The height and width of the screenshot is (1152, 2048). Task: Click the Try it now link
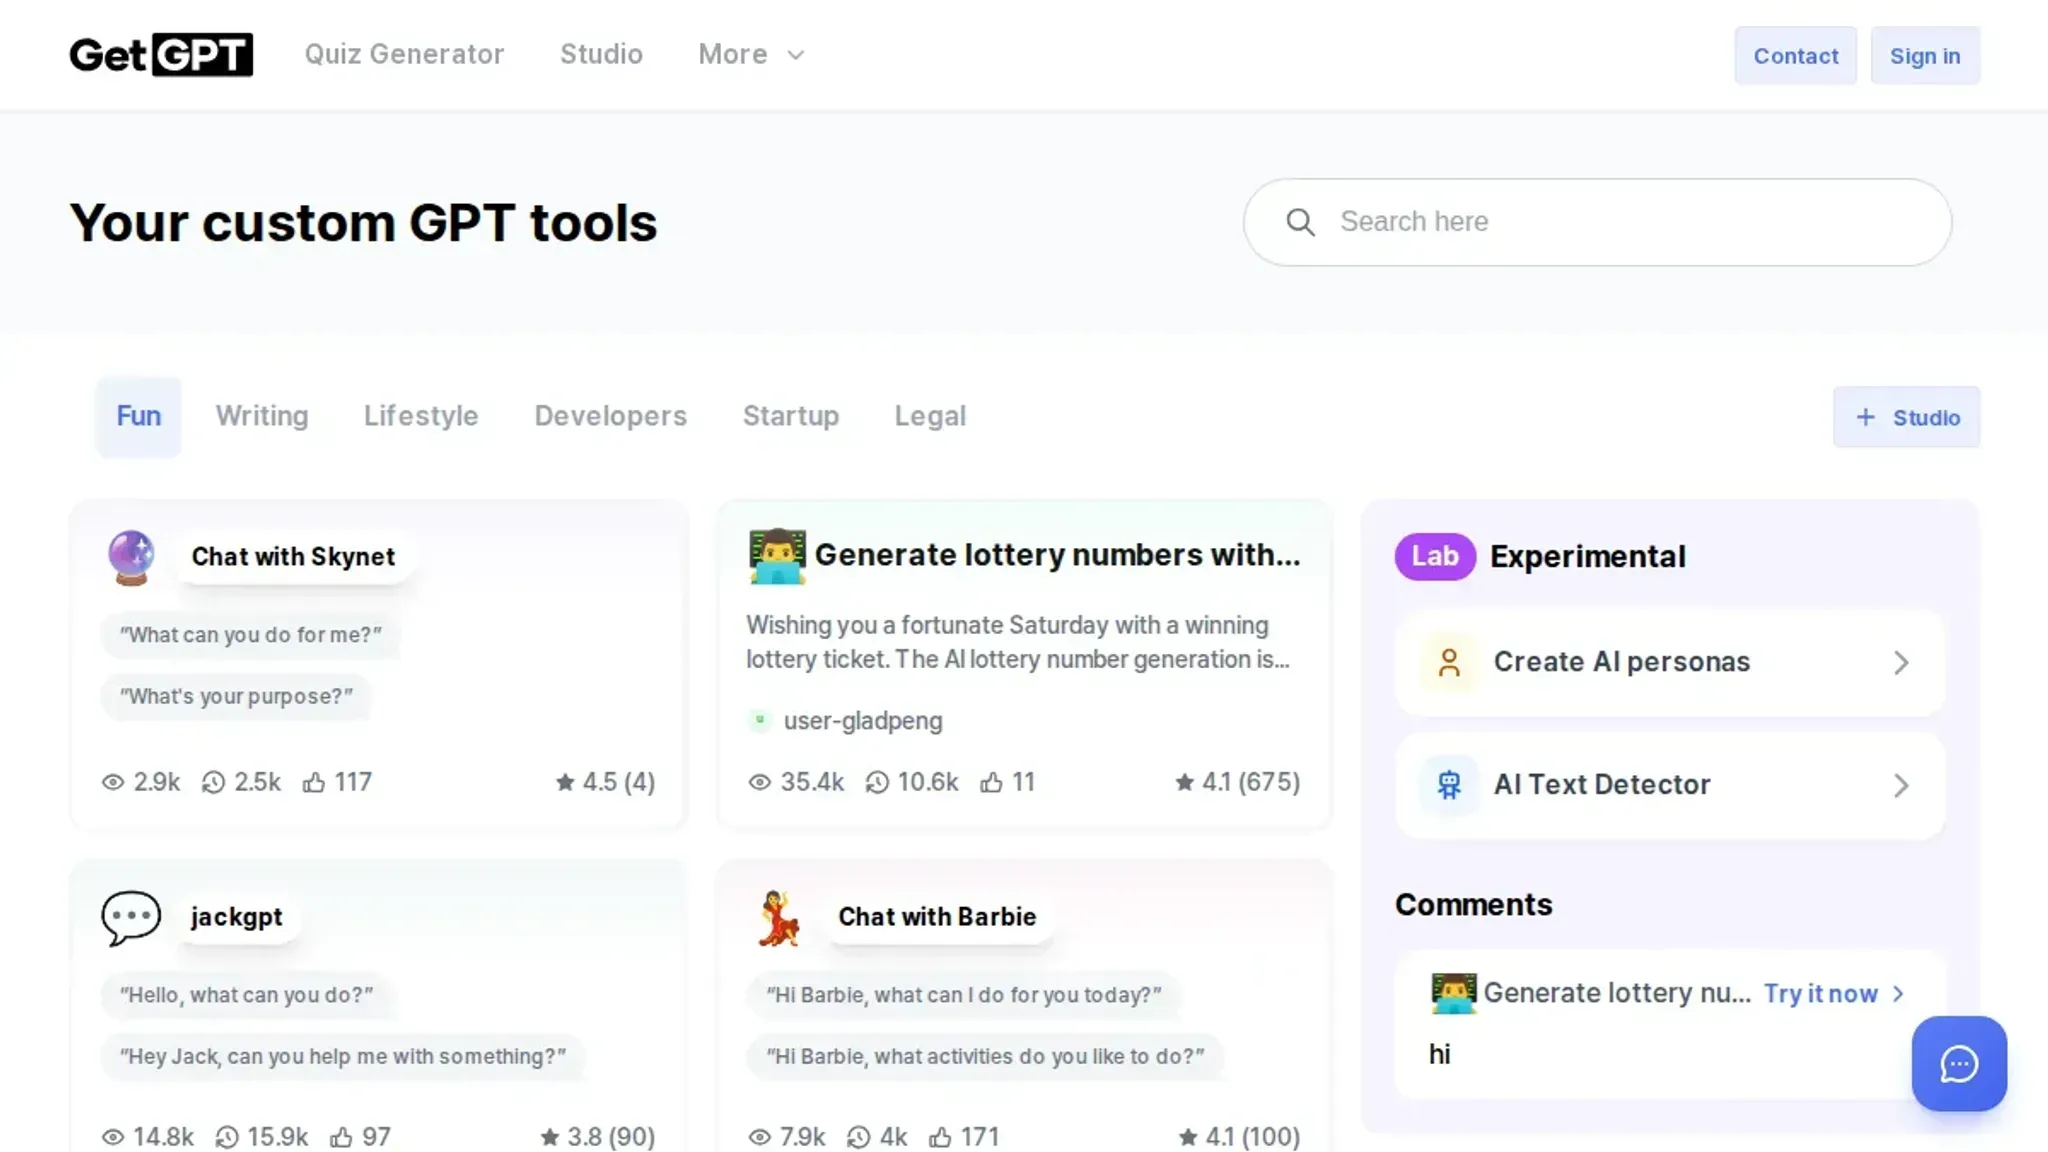click(1820, 994)
